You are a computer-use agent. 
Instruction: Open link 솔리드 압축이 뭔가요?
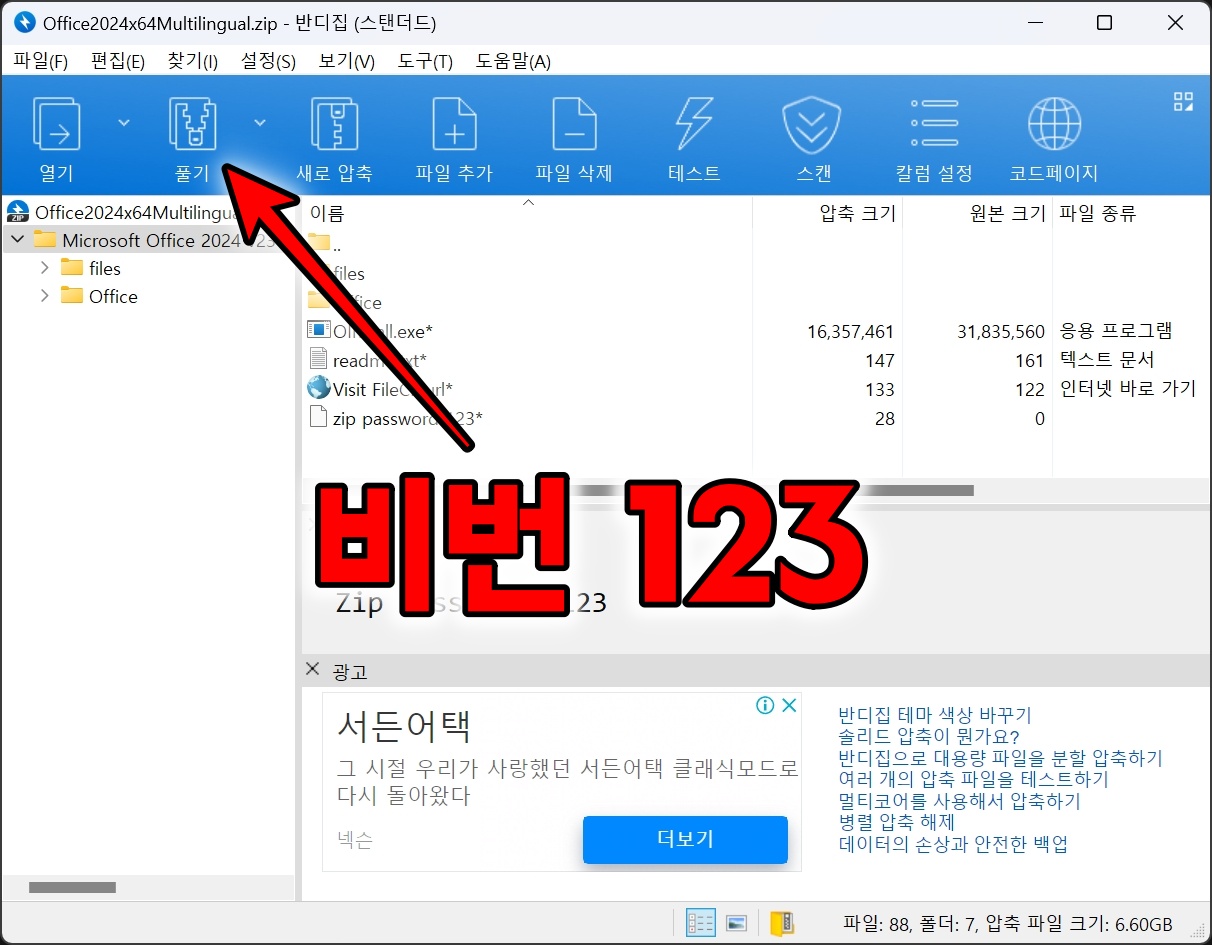pyautogui.click(x=928, y=737)
